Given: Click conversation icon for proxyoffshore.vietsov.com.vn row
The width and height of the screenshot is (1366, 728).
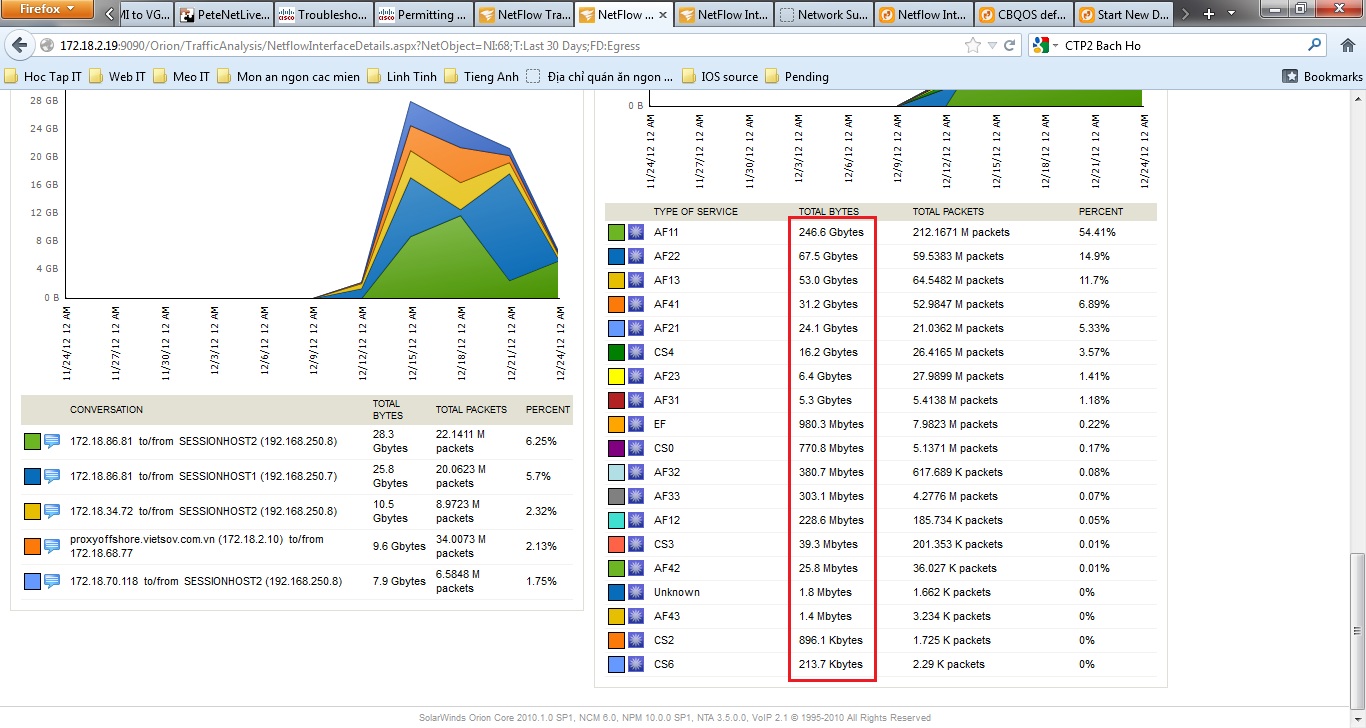Looking at the screenshot, I should point(52,546).
